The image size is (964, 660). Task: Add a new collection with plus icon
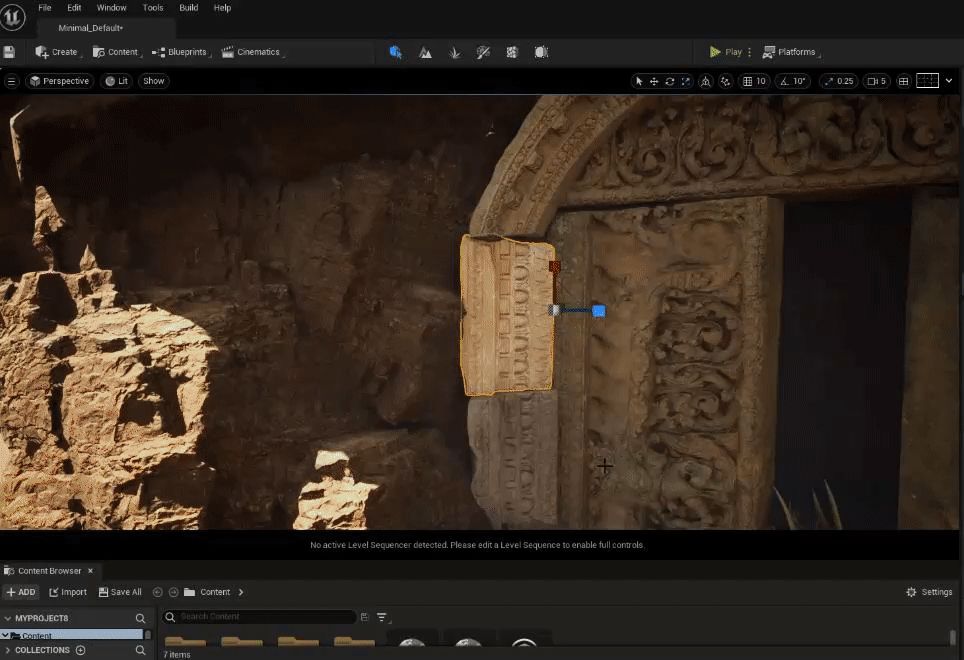81,650
